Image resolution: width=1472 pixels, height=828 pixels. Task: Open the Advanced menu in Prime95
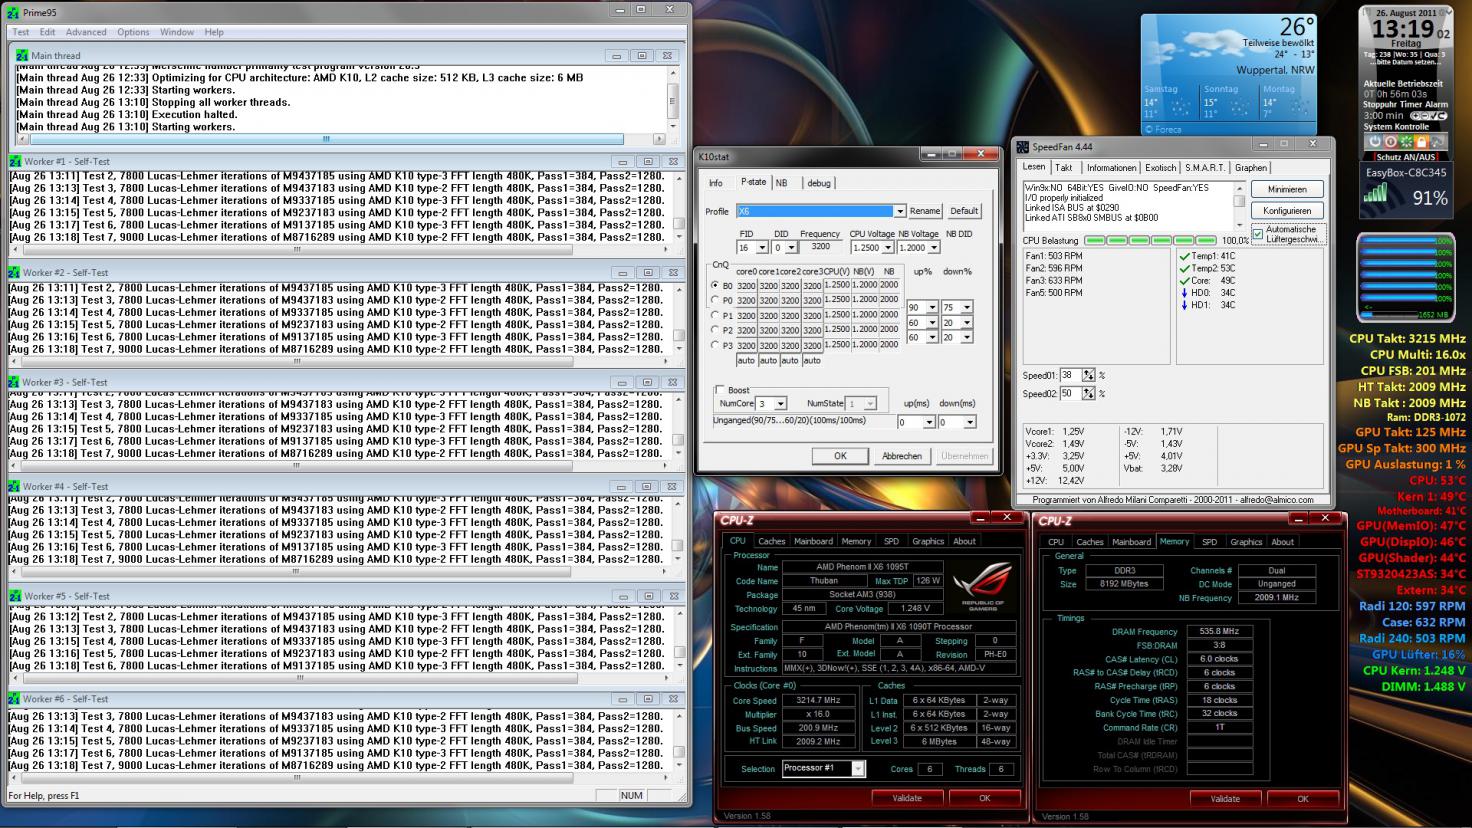point(86,32)
